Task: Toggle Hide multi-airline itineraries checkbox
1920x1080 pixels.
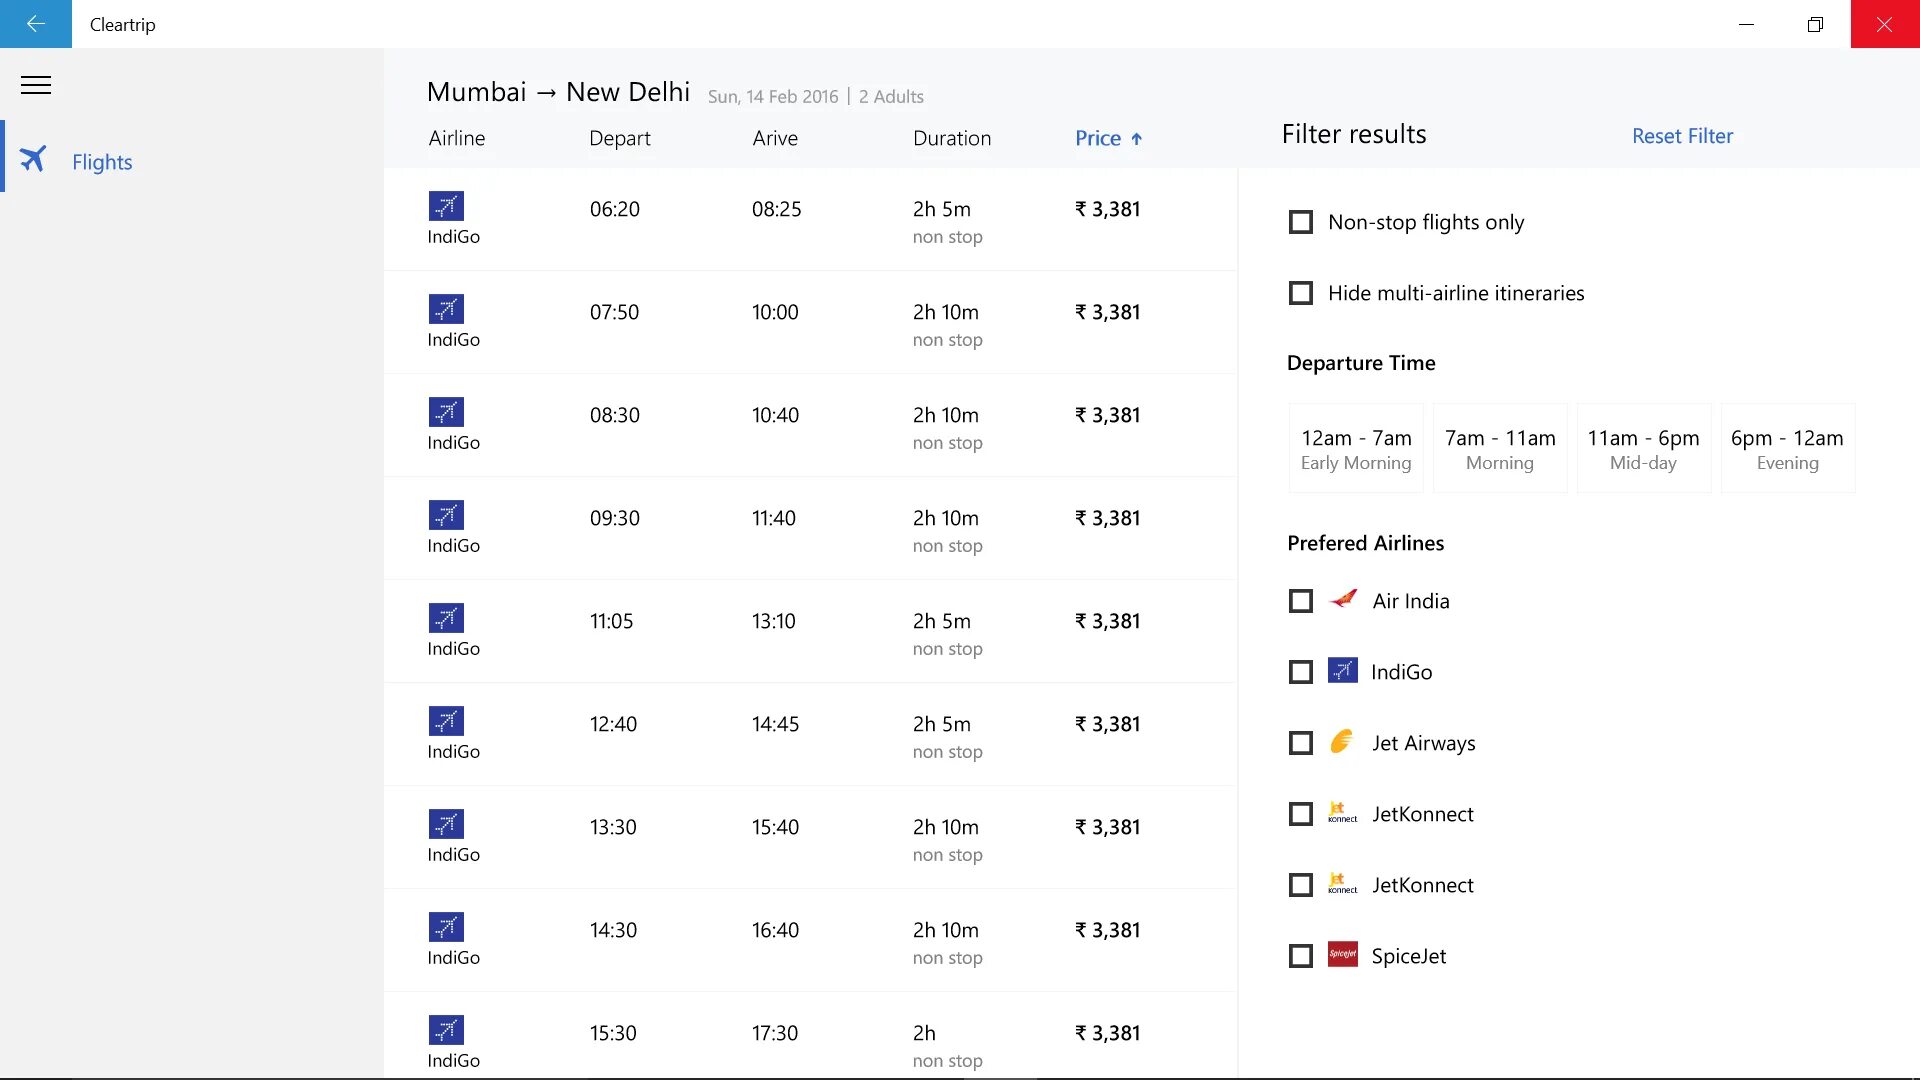Action: coord(1302,293)
